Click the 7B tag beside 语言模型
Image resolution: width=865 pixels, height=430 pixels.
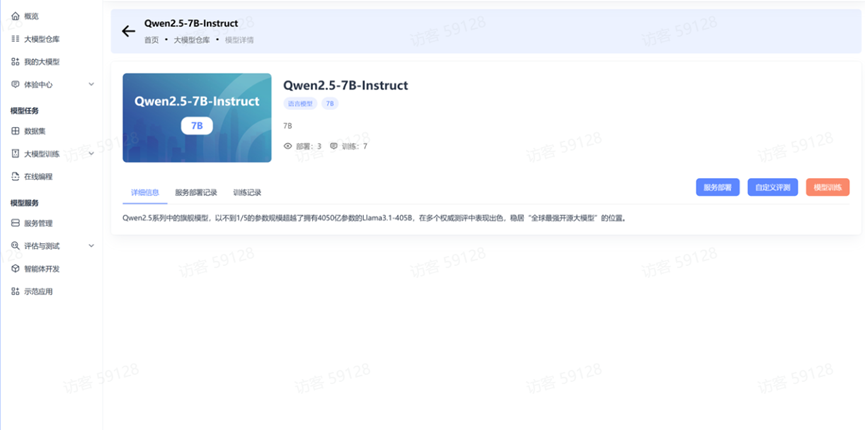coord(330,103)
